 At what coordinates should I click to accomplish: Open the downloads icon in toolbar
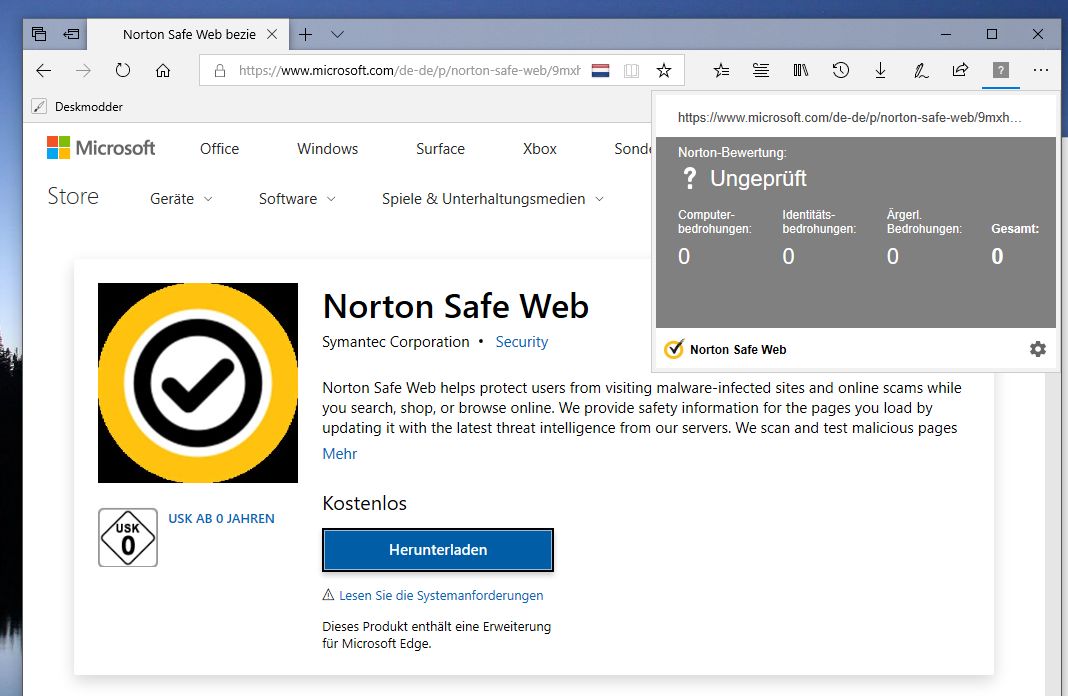880,70
